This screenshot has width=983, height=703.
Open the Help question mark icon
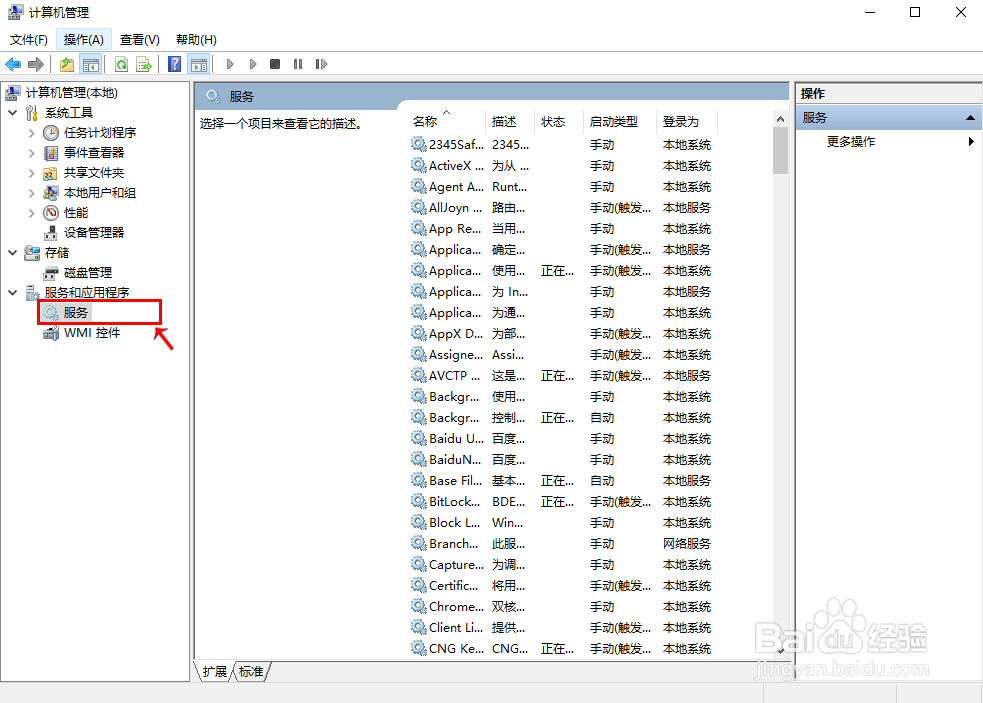tap(175, 64)
